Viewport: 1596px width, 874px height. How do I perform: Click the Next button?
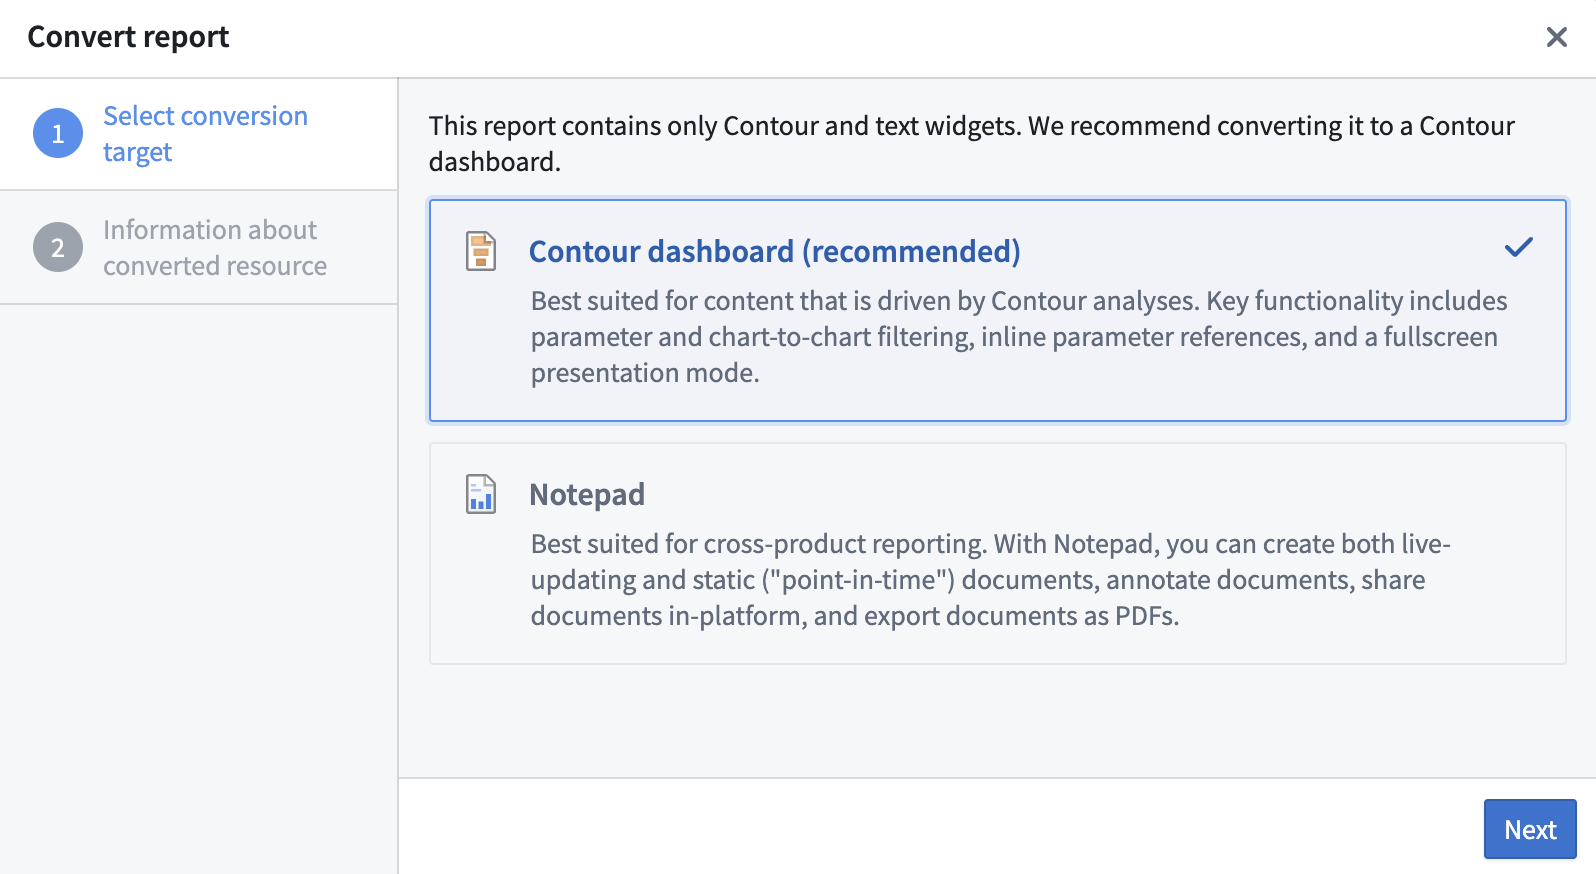1530,829
